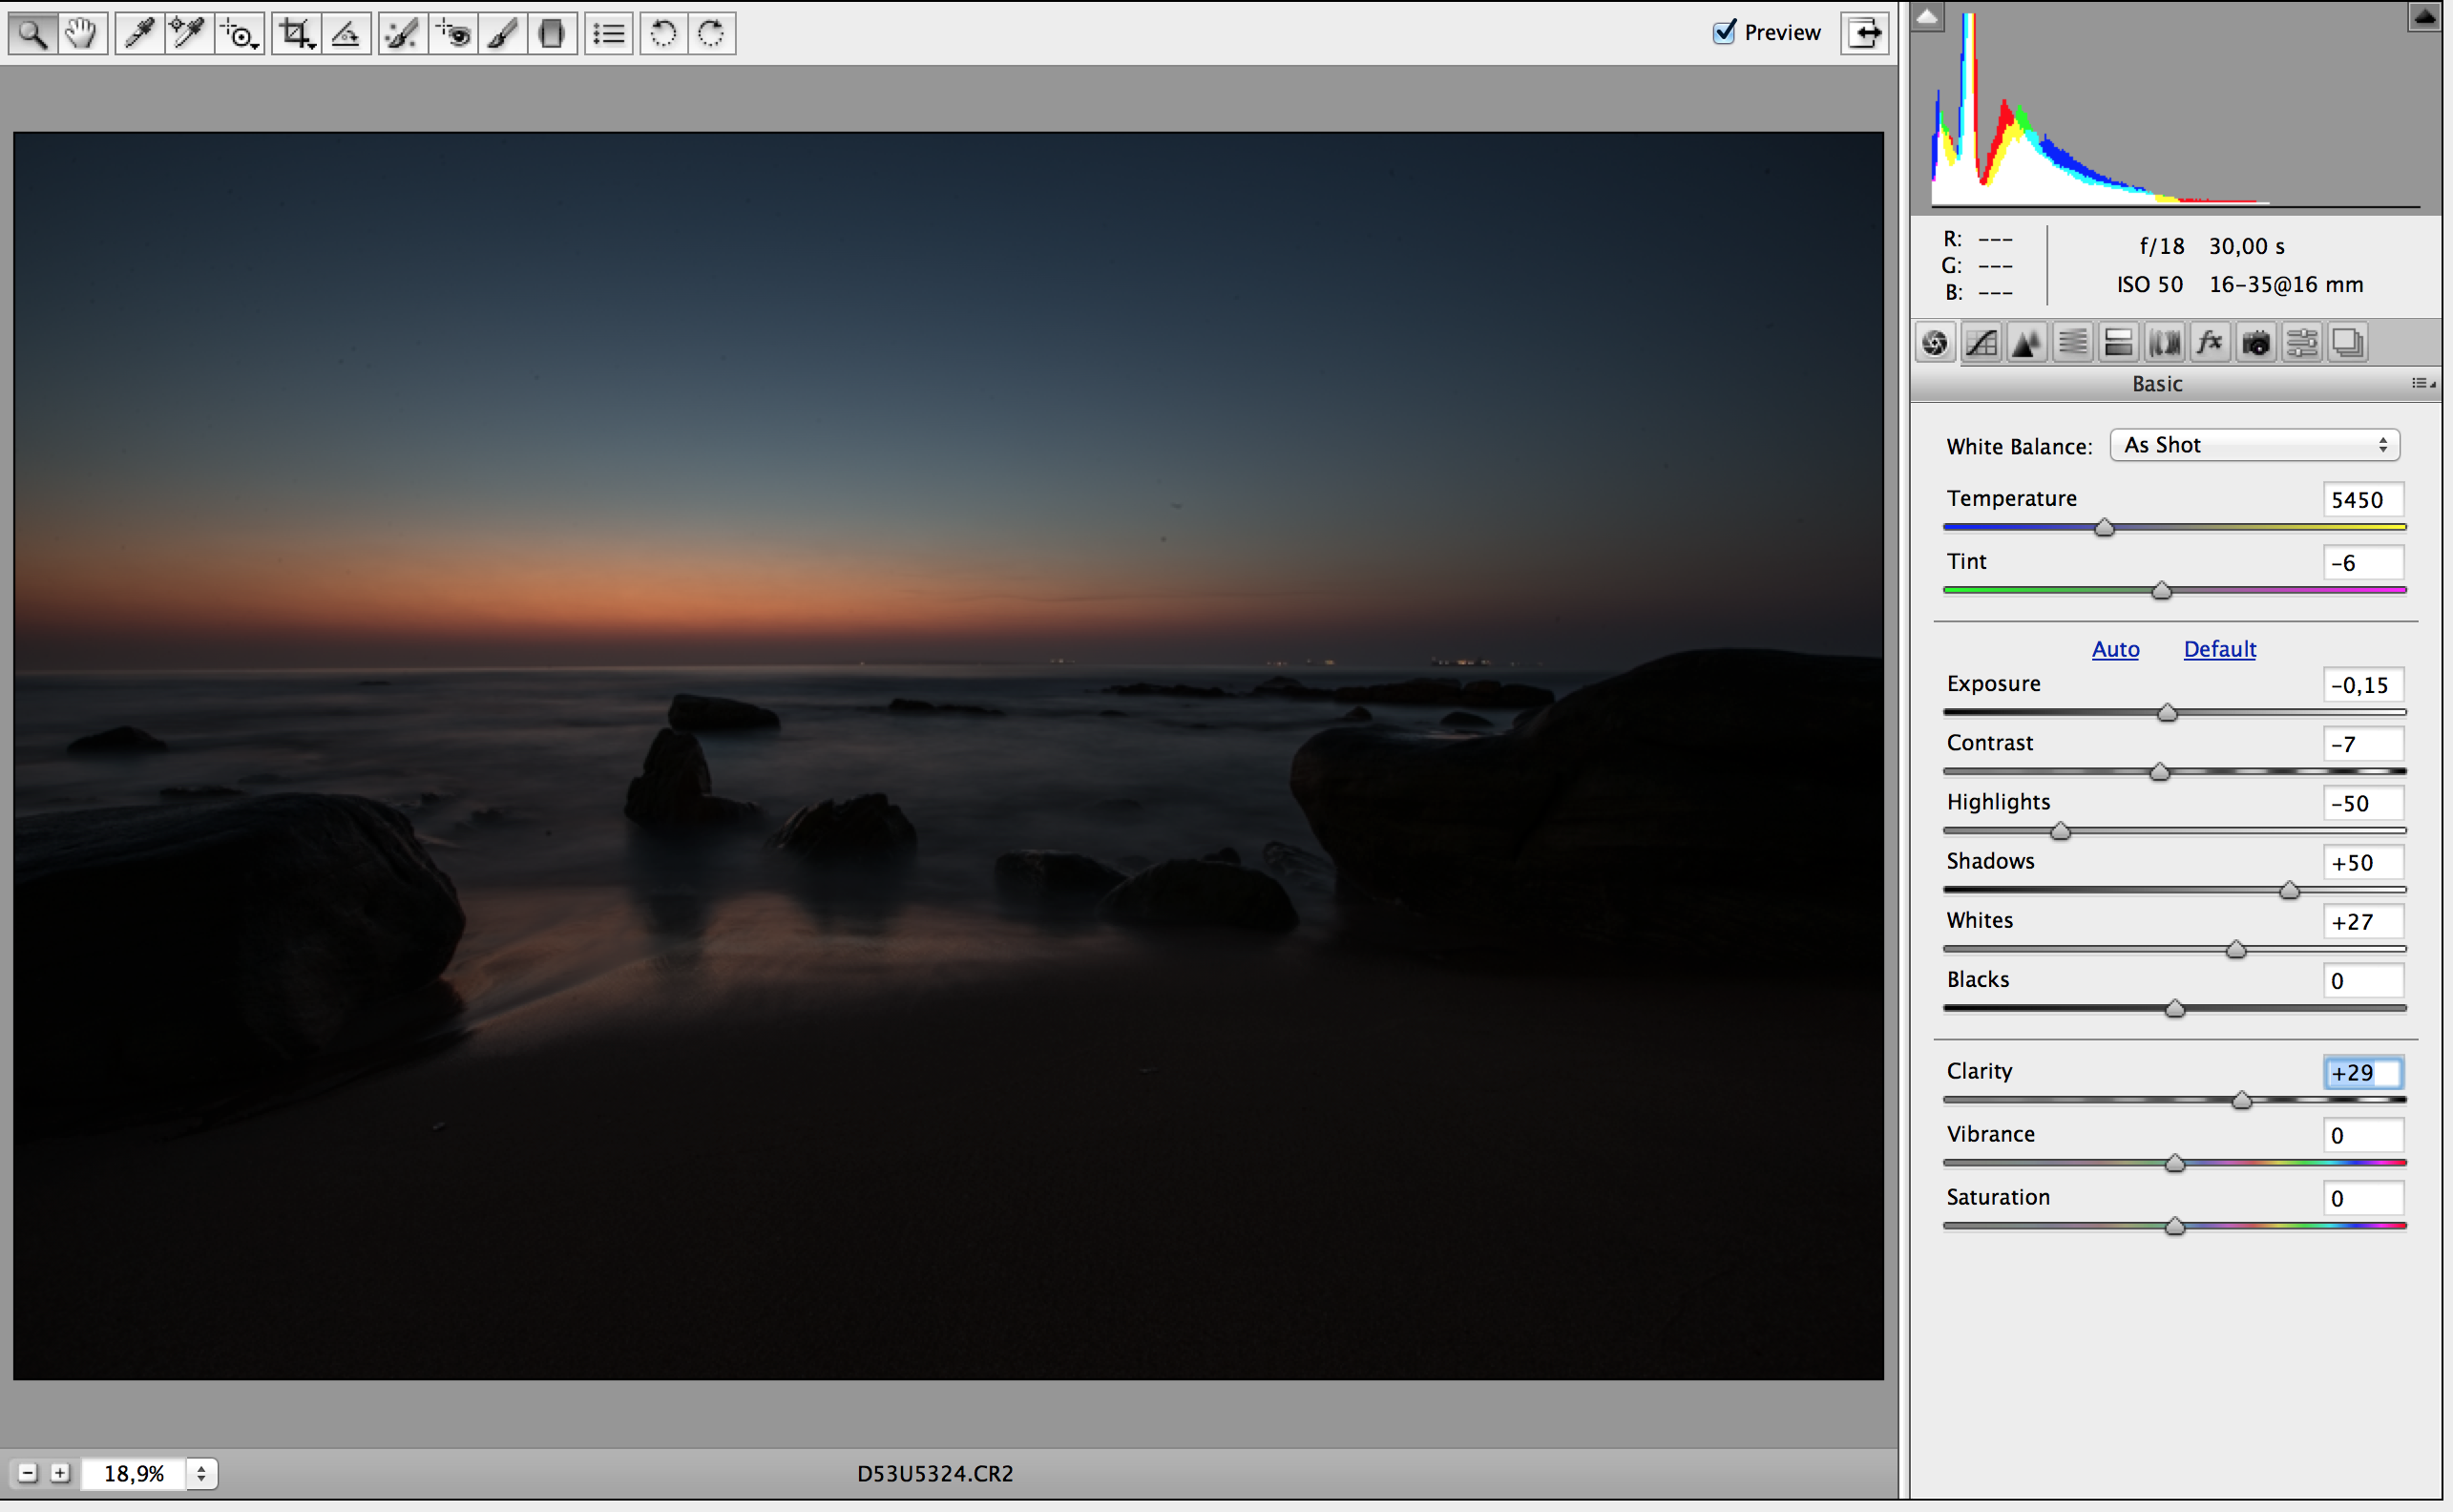Uncheck the Preview checkbox
The width and height of the screenshot is (2453, 1512).
click(1724, 32)
